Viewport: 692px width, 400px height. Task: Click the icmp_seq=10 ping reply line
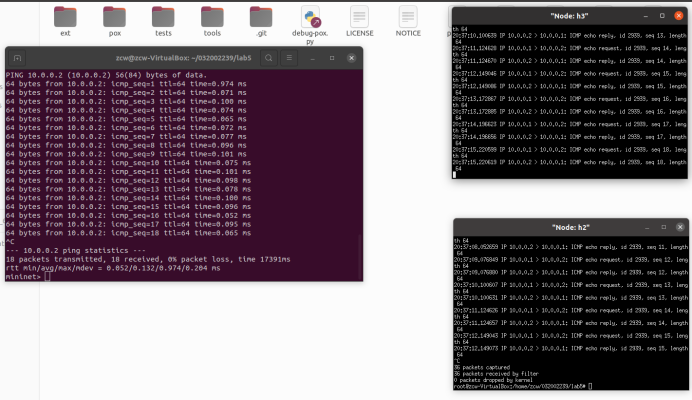click(x=128, y=163)
